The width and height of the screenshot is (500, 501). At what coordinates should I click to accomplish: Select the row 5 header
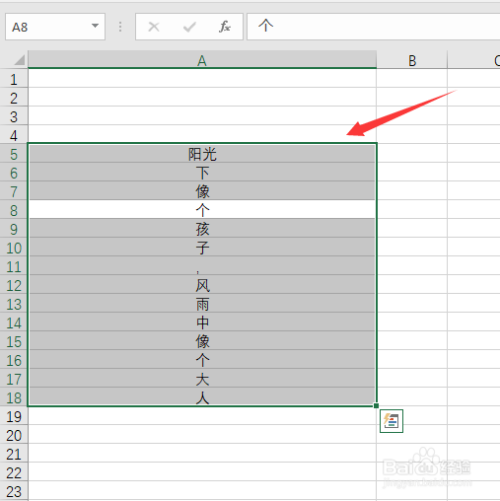tap(14, 154)
